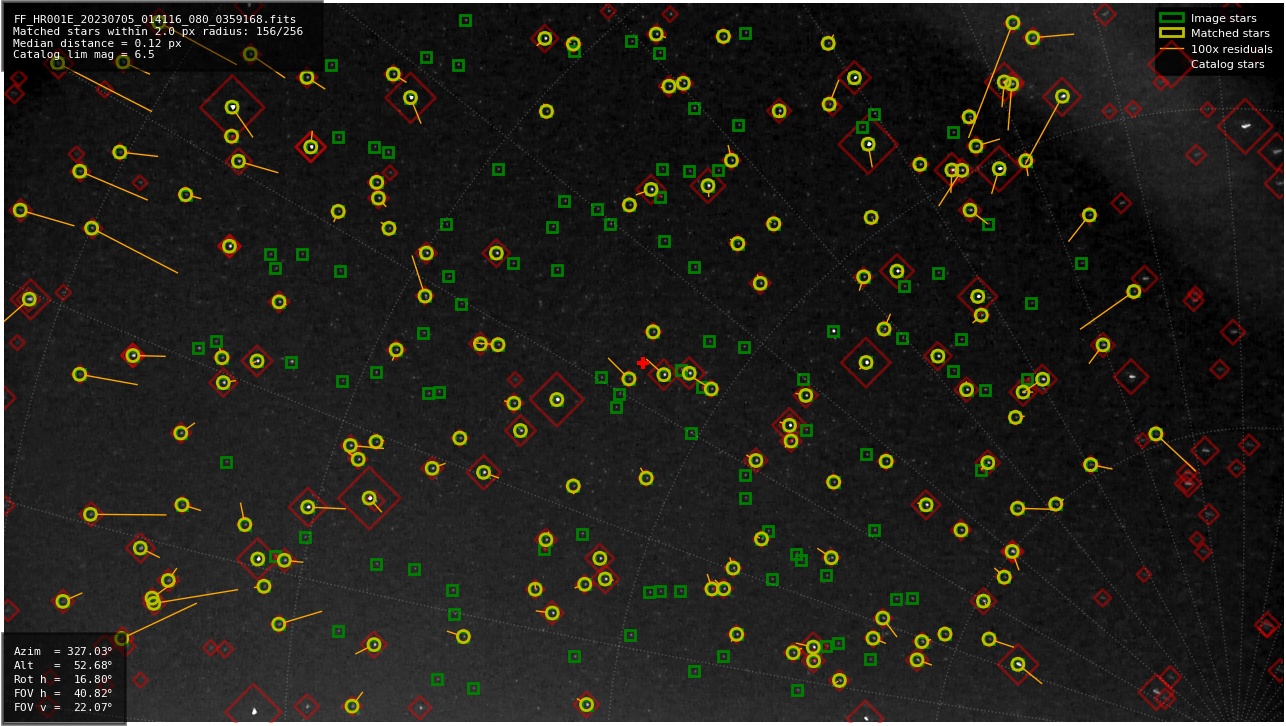Click the yellow Matched stars legend marker
Image resolution: width=1286 pixels, height=726 pixels.
1171,33
